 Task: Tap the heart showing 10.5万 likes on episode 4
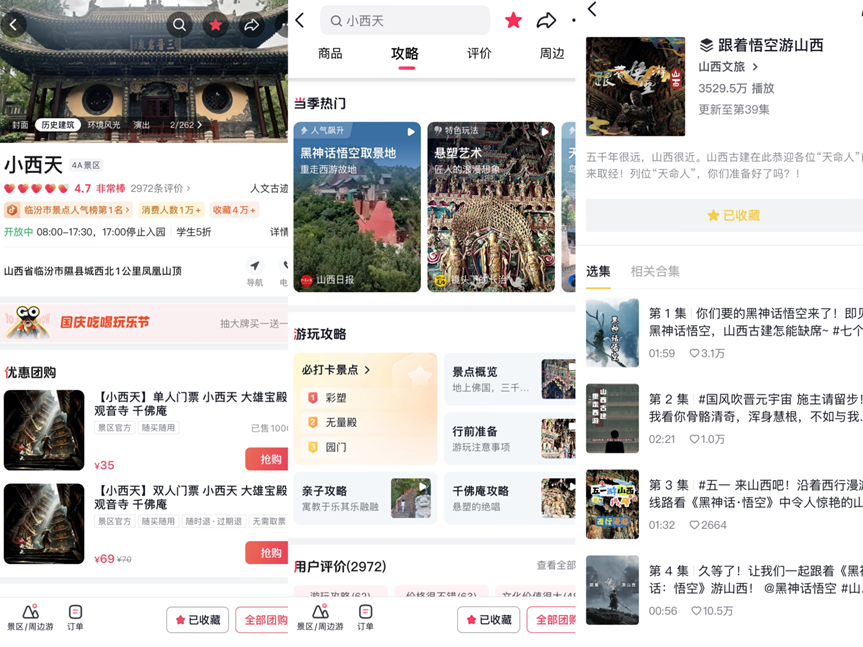pos(696,611)
